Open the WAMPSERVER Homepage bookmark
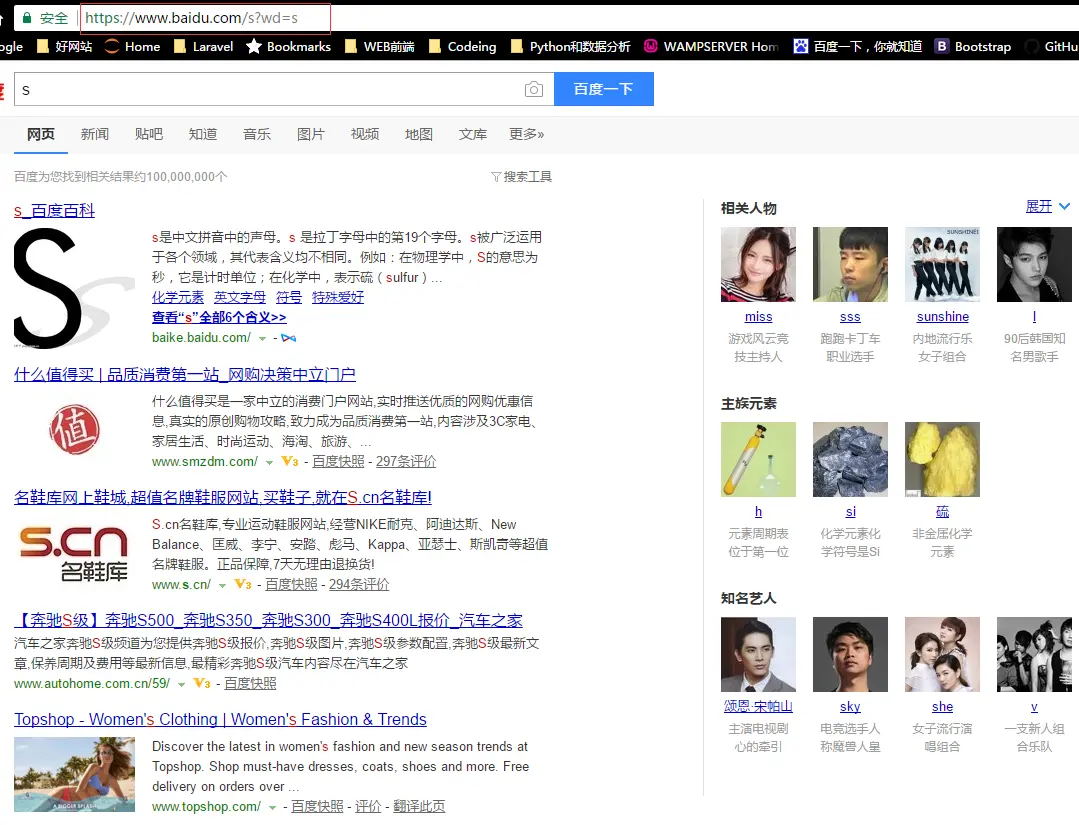1079x825 pixels. (711, 46)
